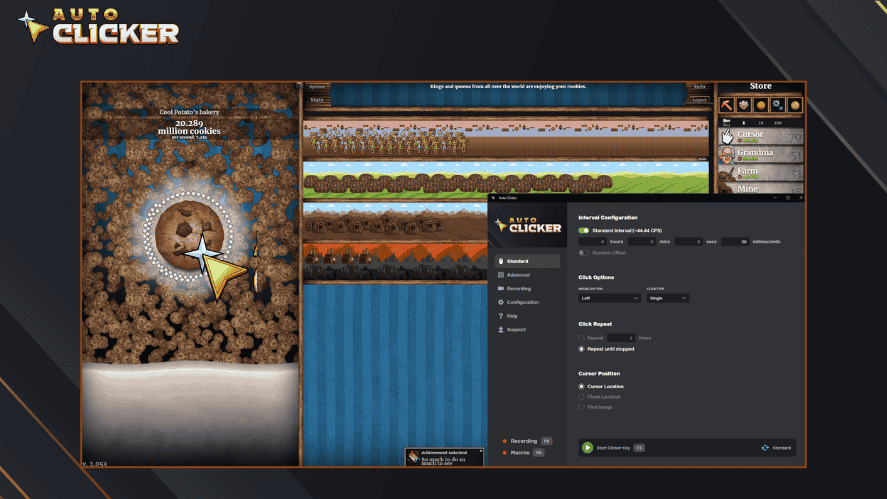Click the news ticker about kings and queens
887x499 pixels.
[507, 87]
